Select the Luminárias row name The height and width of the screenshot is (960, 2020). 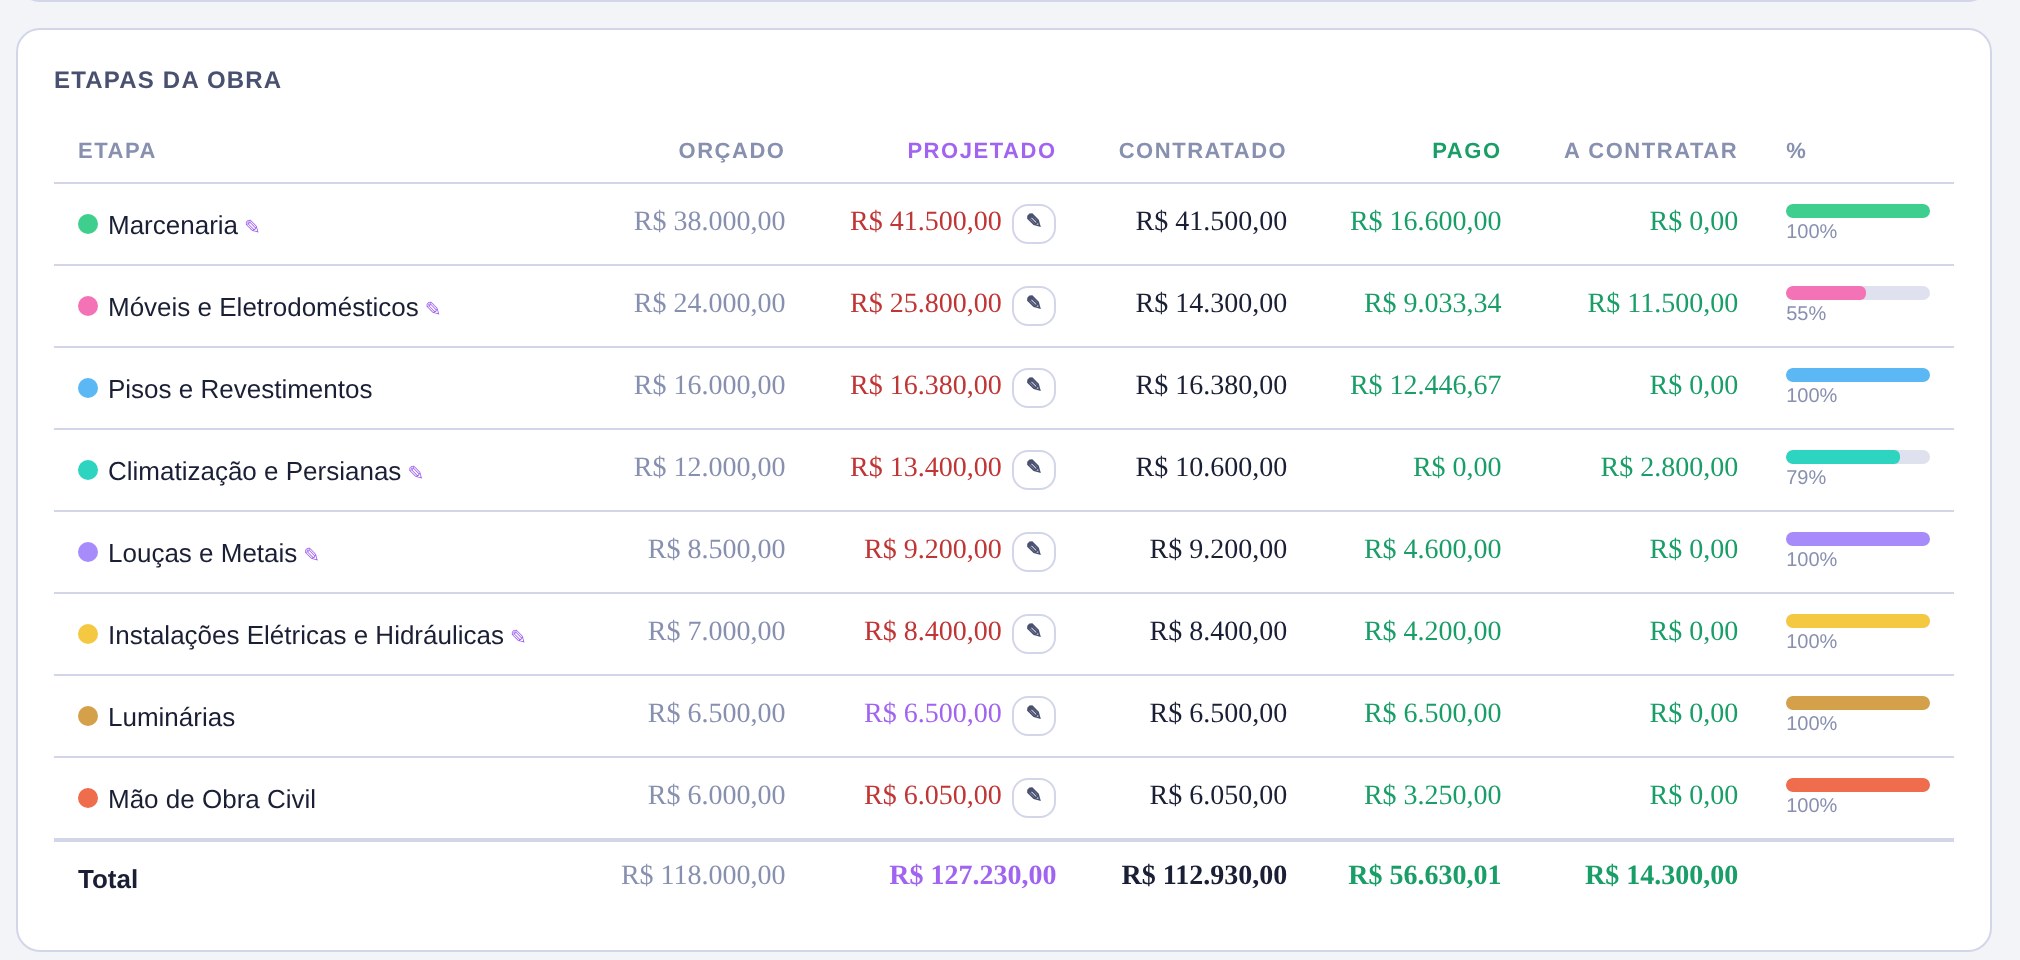pyautogui.click(x=171, y=717)
